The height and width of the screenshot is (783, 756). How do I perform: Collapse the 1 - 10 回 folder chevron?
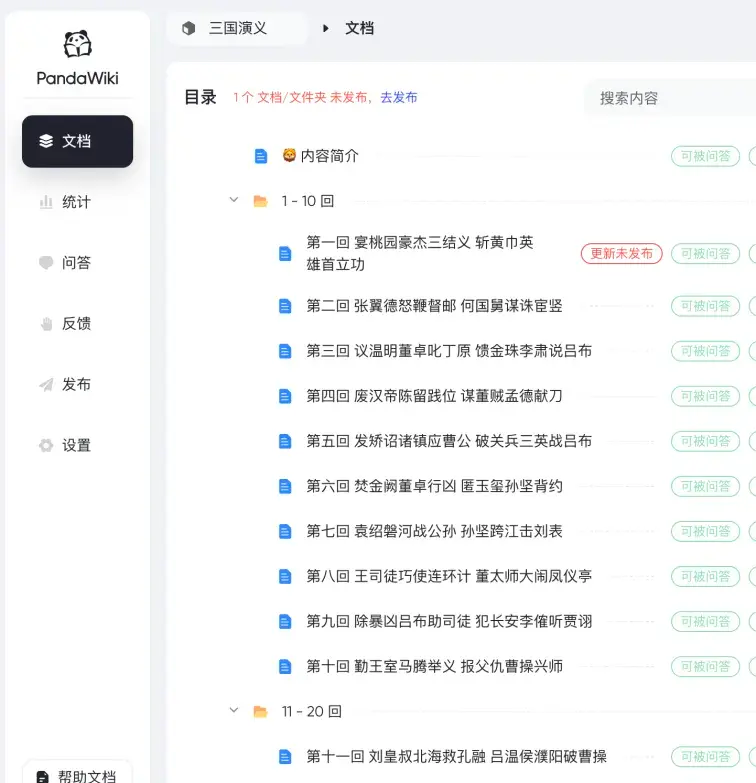(234, 200)
